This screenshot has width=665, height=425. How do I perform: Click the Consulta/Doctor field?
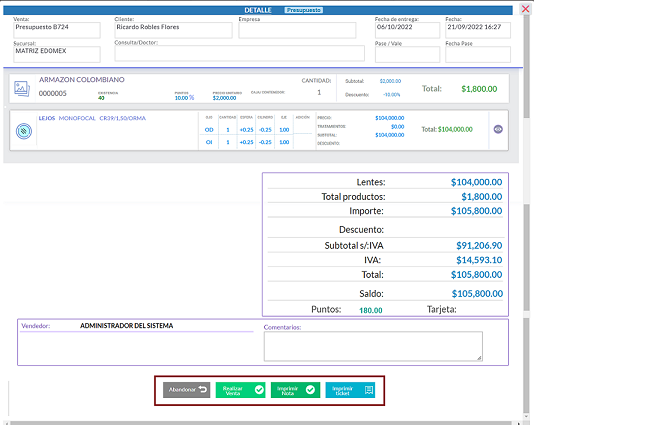(x=240, y=53)
